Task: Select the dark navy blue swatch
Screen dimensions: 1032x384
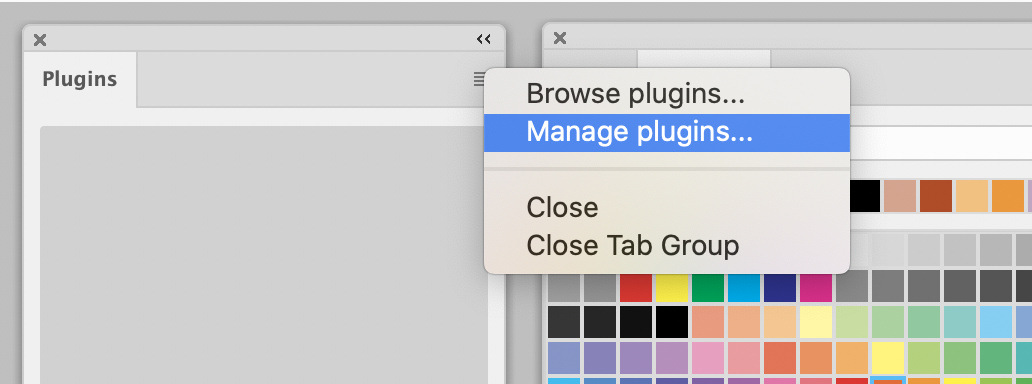Action: [780, 287]
